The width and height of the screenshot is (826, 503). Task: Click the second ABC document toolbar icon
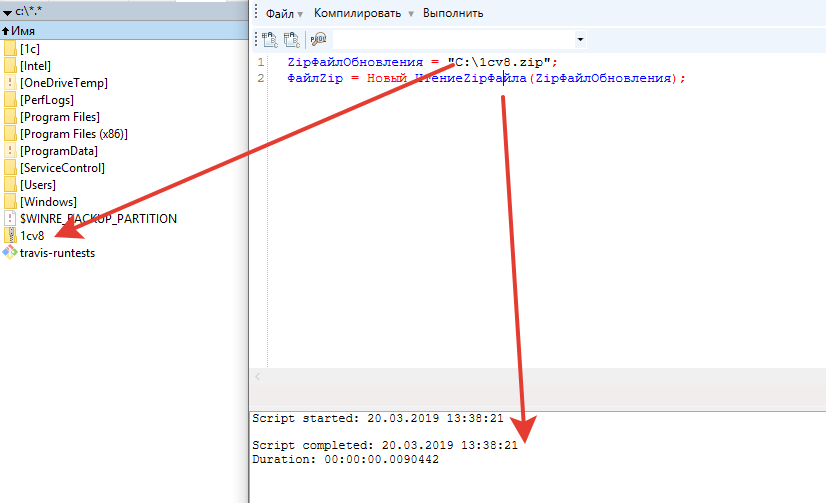coord(292,40)
